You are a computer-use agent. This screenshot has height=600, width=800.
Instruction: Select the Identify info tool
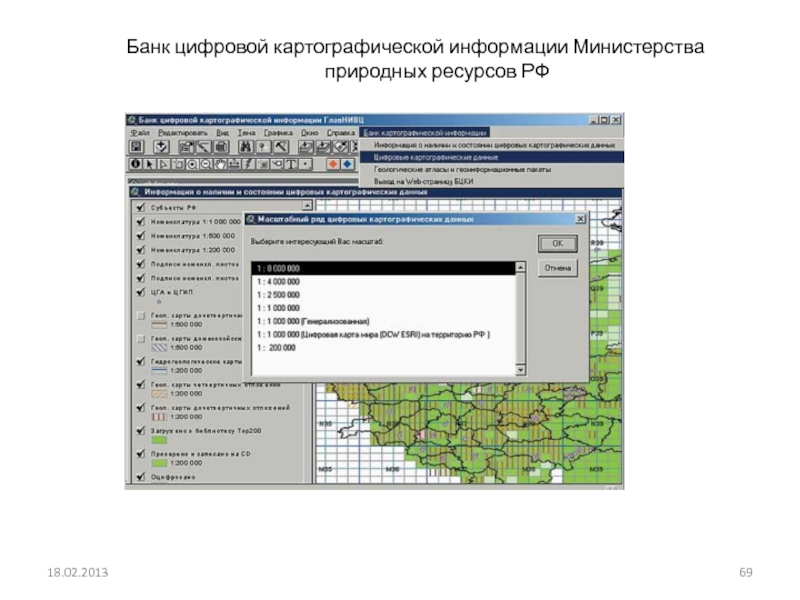tap(137, 164)
